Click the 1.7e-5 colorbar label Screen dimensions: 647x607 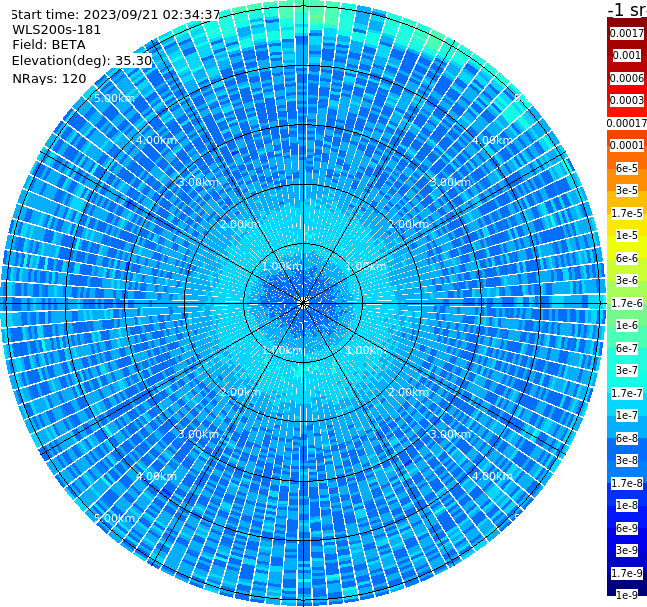tap(627, 213)
